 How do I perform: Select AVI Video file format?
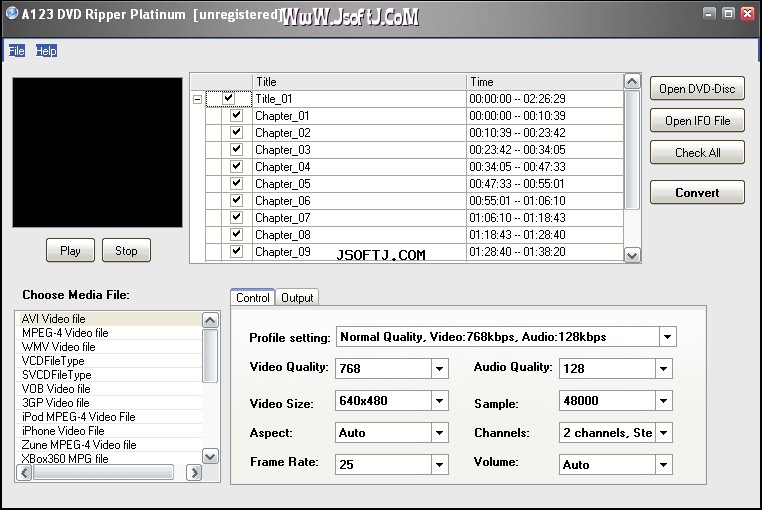(x=109, y=319)
